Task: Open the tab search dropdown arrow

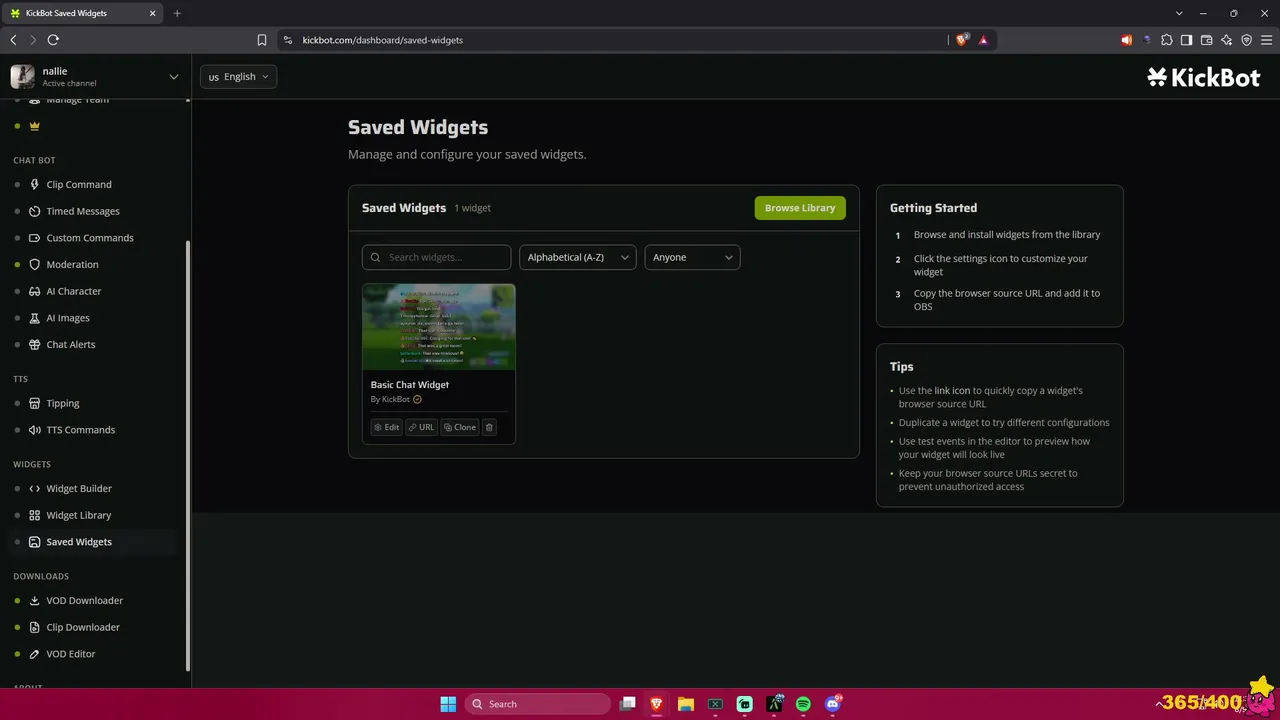Action: point(1179,13)
